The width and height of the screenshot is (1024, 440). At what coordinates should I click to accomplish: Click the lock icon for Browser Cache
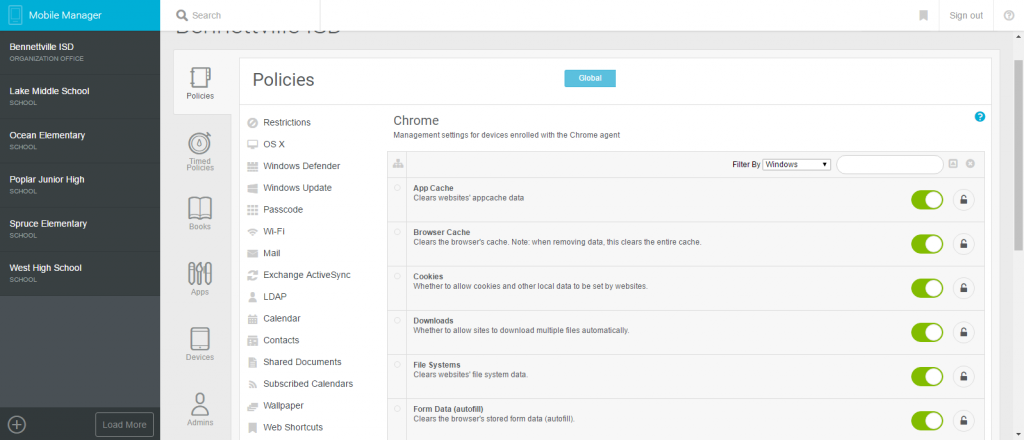pyautogui.click(x=963, y=244)
